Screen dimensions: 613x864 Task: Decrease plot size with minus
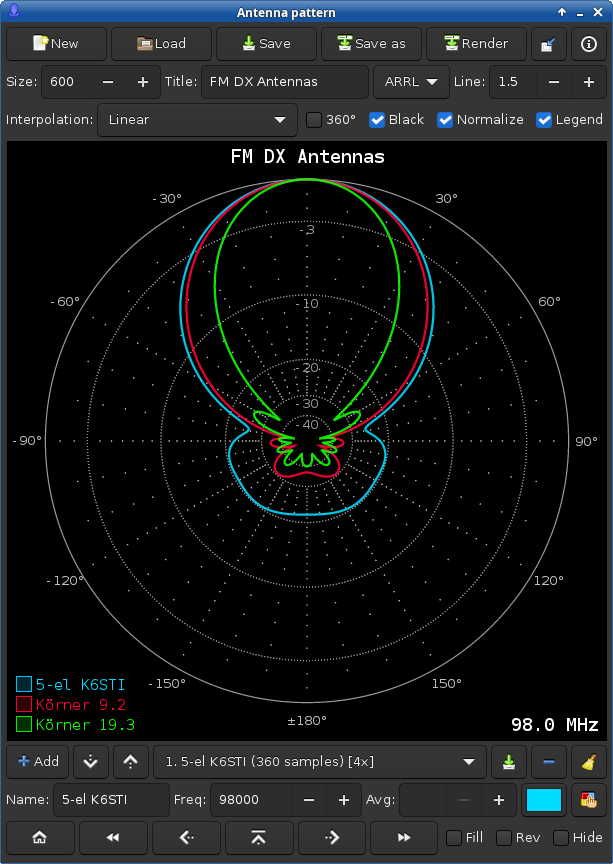click(108, 82)
